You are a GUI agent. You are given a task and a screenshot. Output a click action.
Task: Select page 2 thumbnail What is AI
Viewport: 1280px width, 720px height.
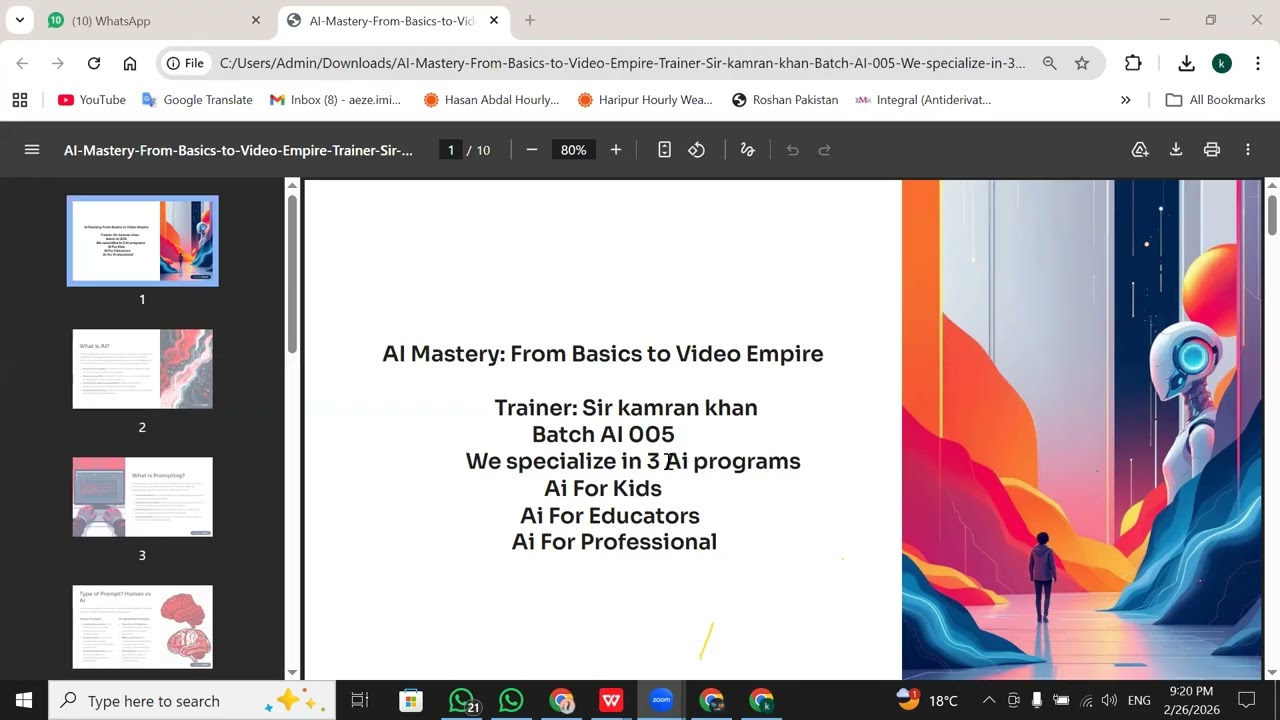point(142,369)
